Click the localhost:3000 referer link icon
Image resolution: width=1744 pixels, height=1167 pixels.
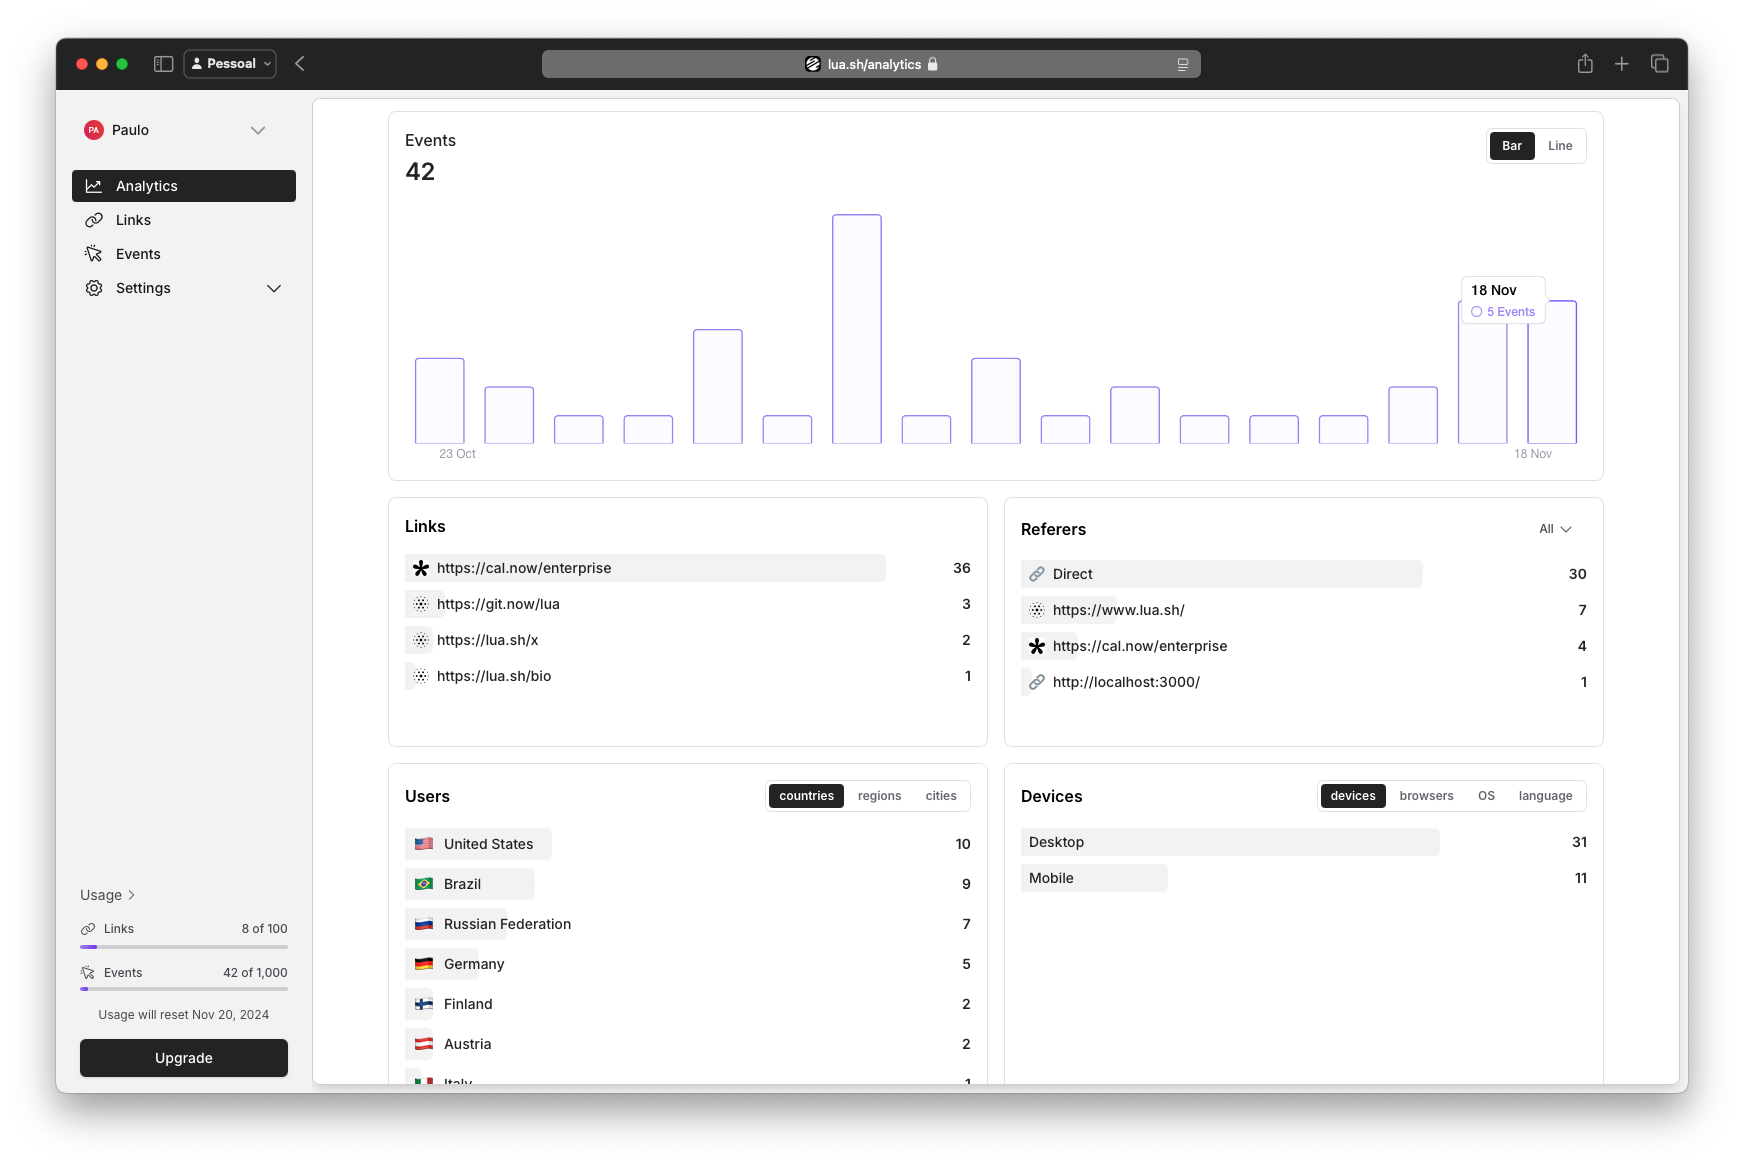tap(1037, 682)
